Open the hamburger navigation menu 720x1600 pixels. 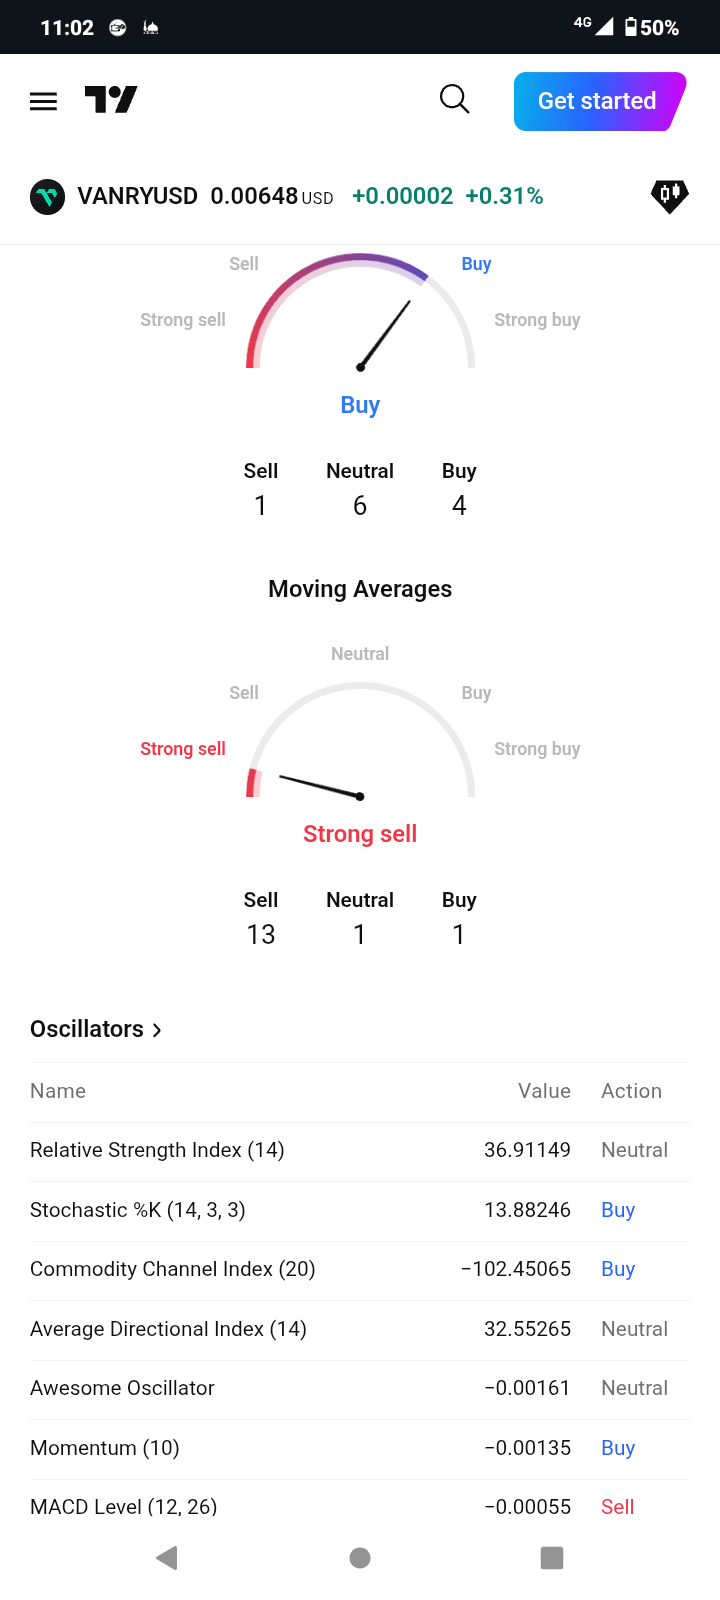43,101
